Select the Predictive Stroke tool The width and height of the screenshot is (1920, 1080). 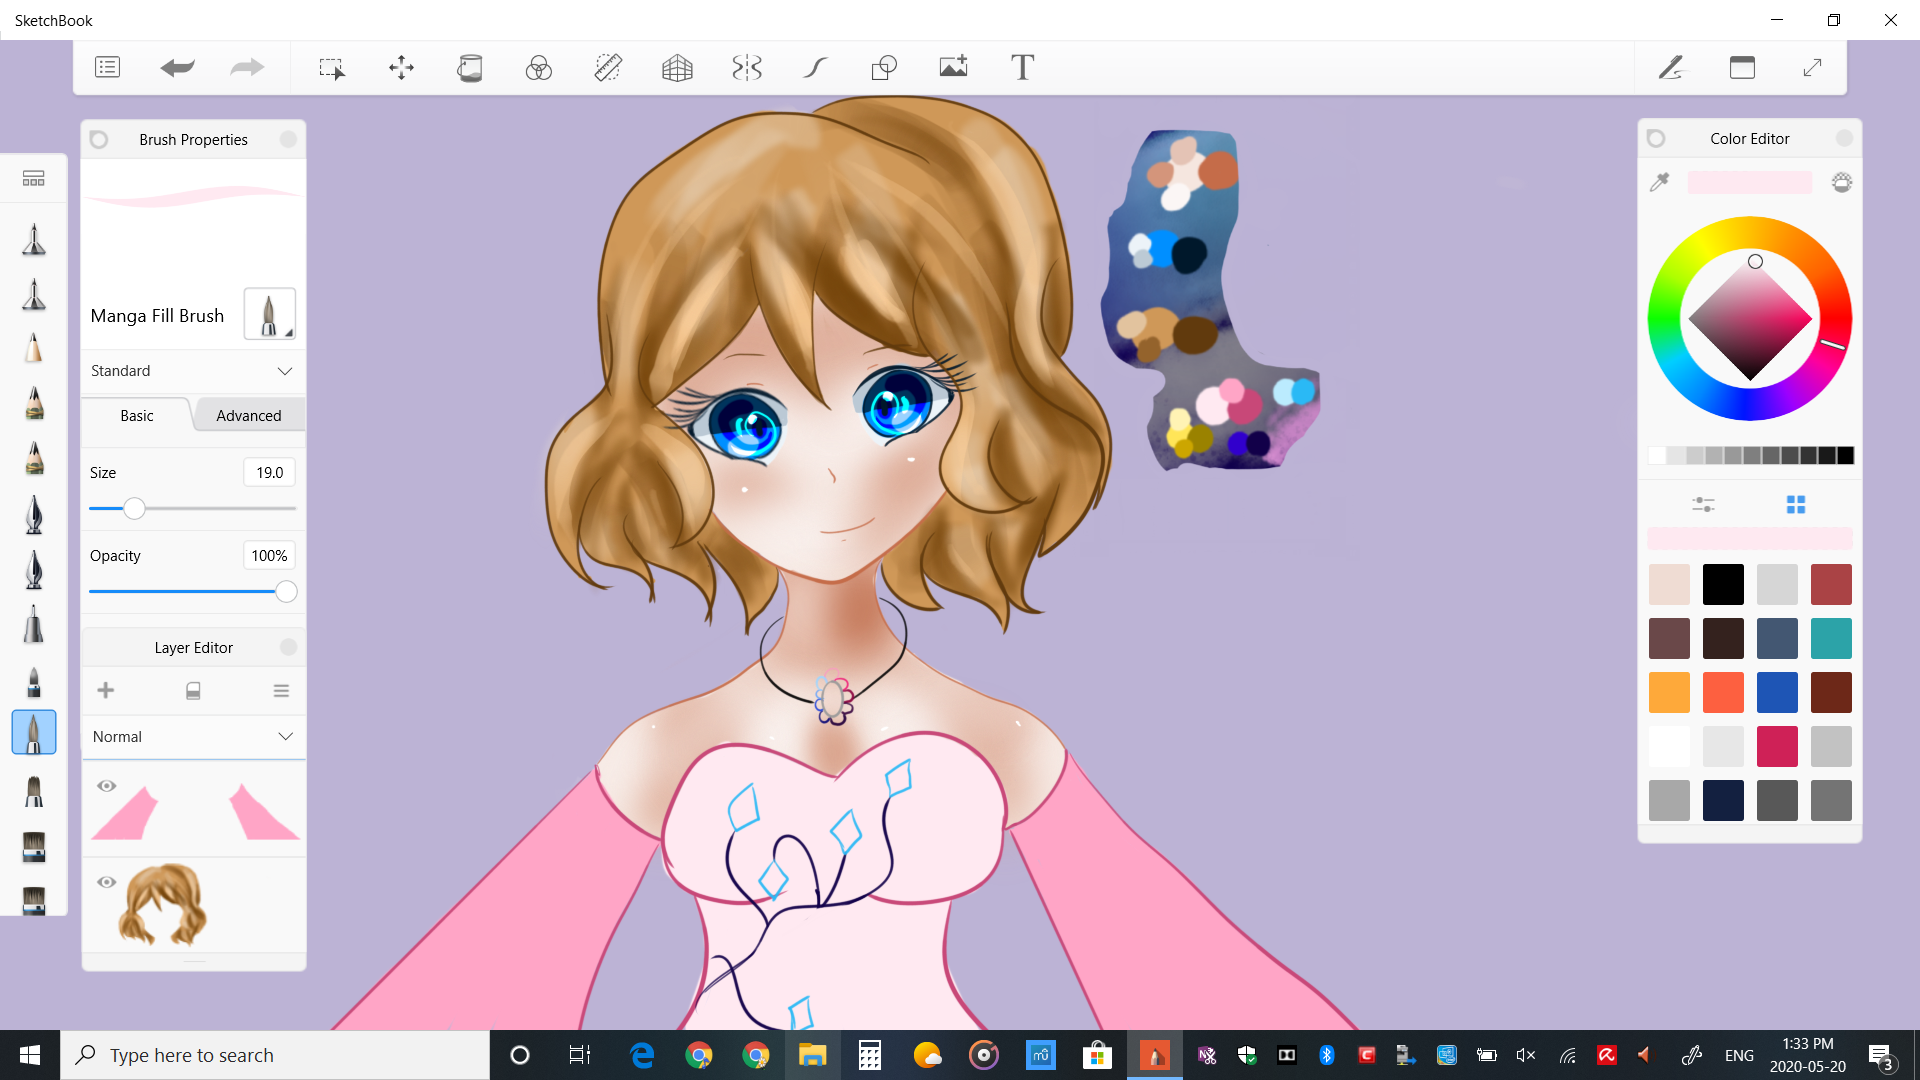coord(816,67)
